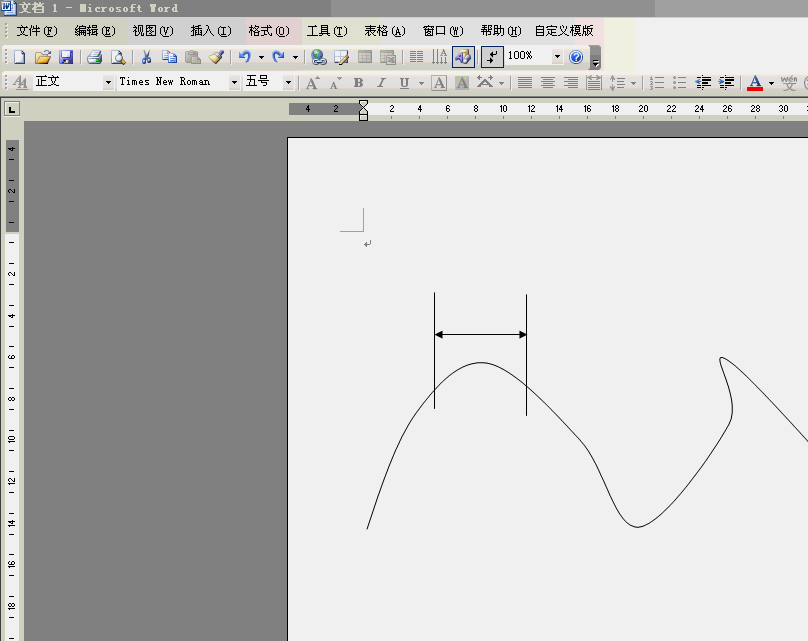Apply distributed alignment
808x641 pixels.
[x=594, y=83]
